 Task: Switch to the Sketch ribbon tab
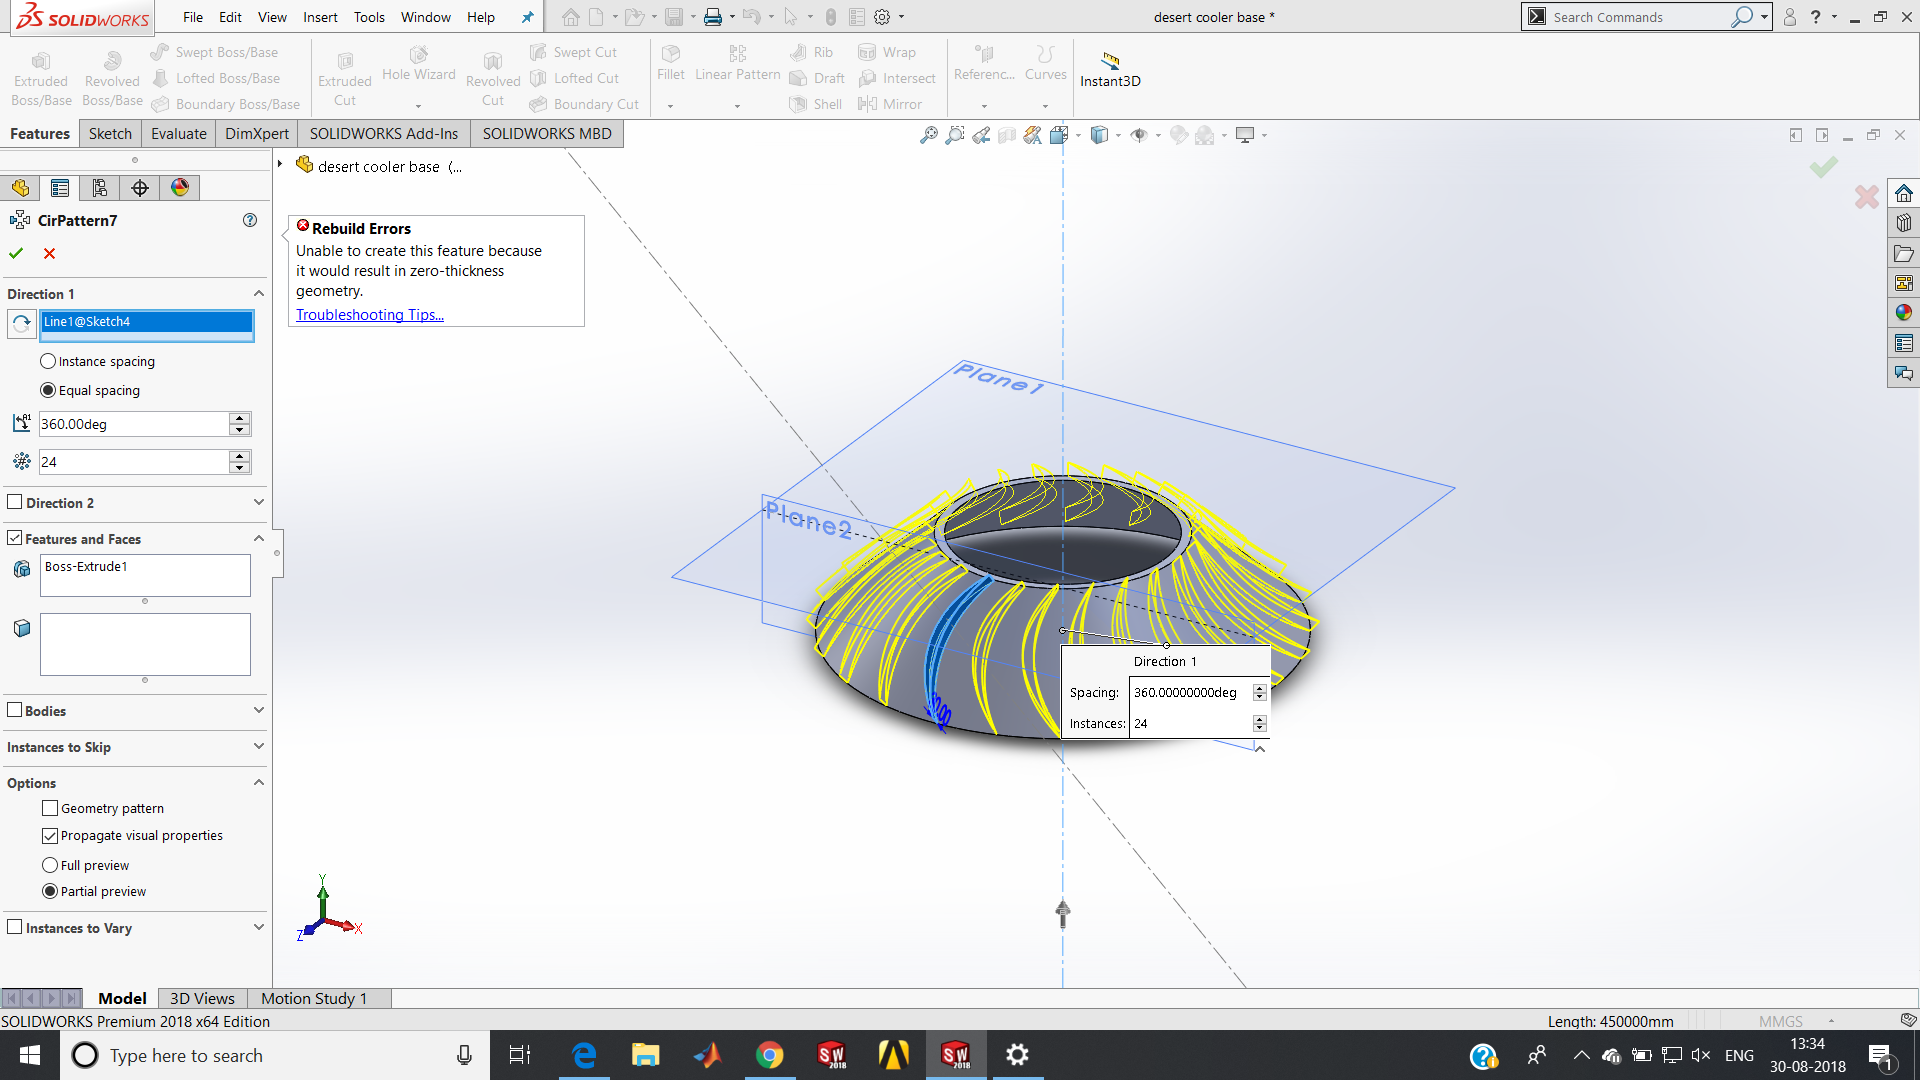click(110, 134)
